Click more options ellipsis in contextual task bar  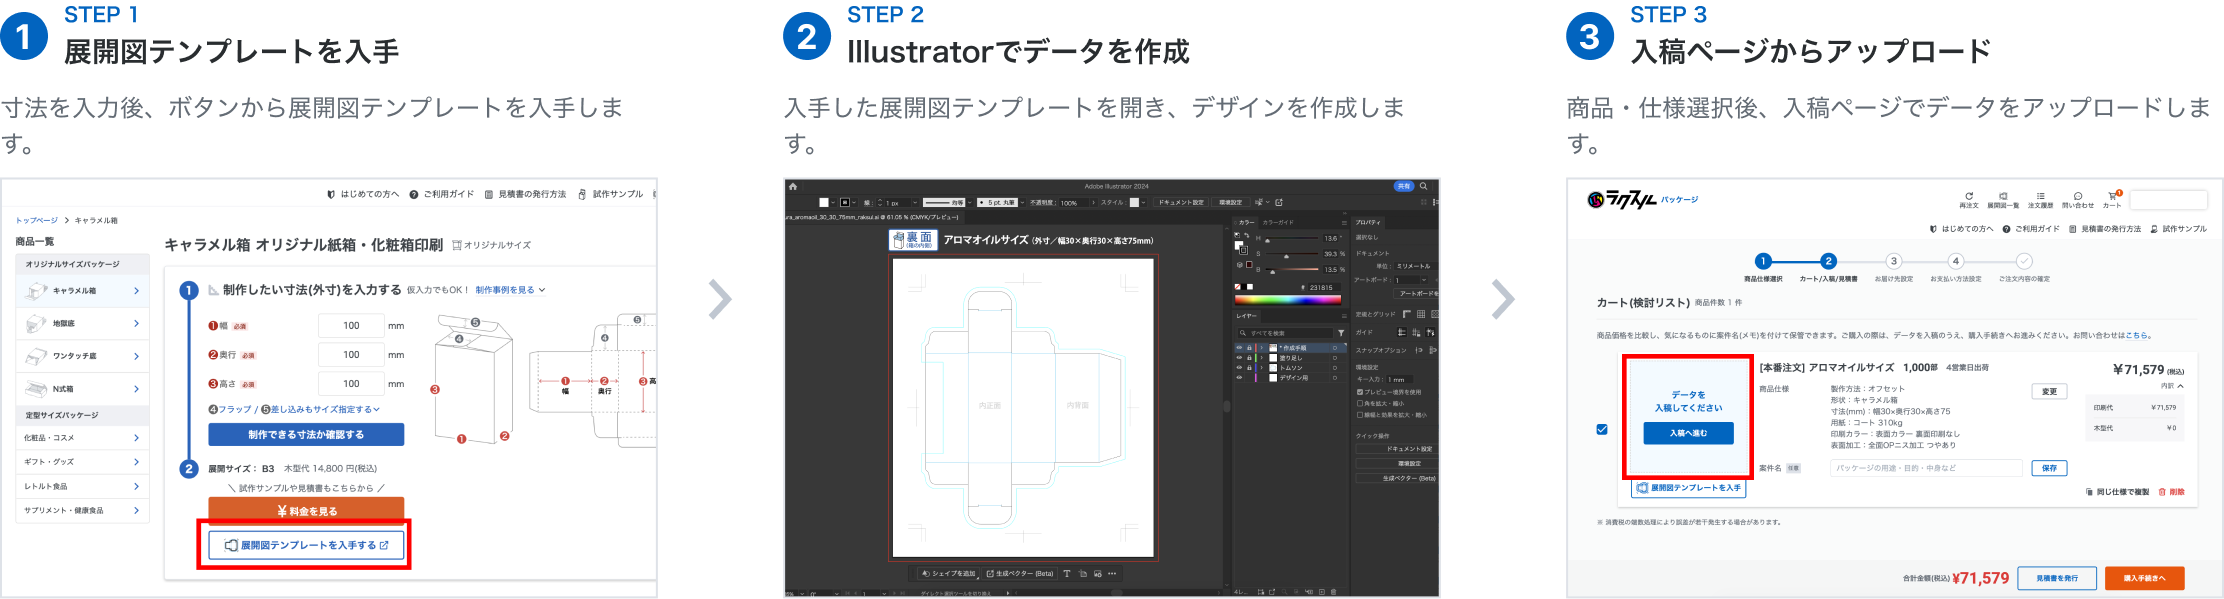click(1112, 574)
